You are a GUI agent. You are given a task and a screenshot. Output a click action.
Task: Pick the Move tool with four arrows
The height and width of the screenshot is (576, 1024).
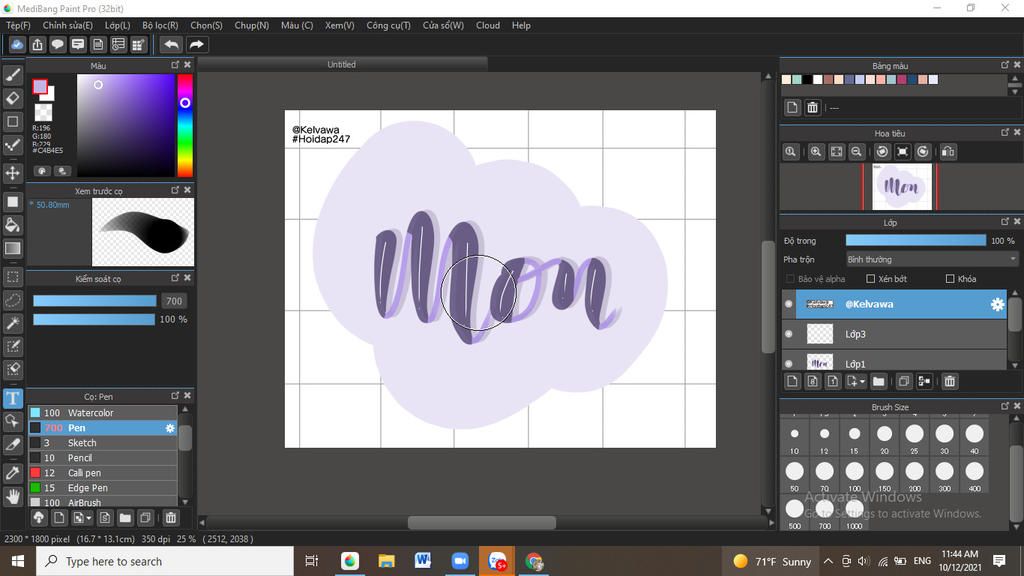tap(12, 173)
